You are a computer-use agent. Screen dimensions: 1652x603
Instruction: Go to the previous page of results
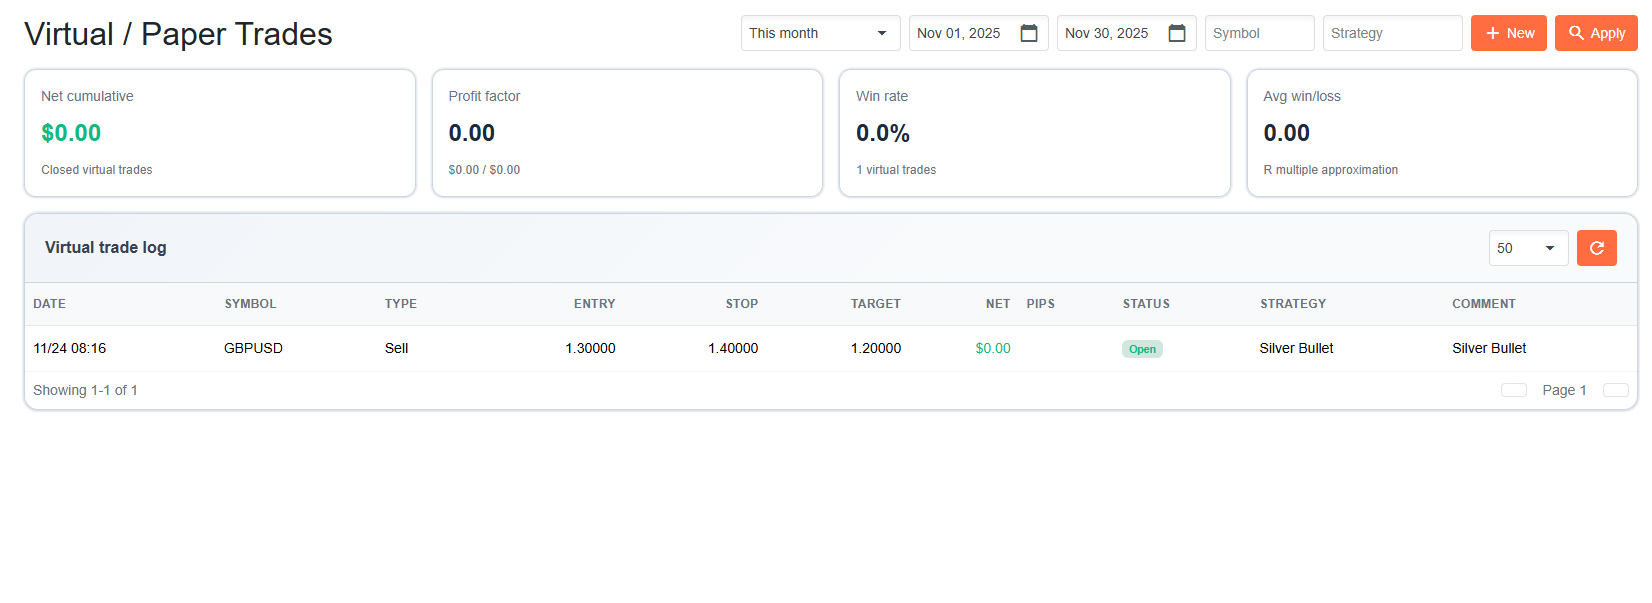click(x=1513, y=390)
